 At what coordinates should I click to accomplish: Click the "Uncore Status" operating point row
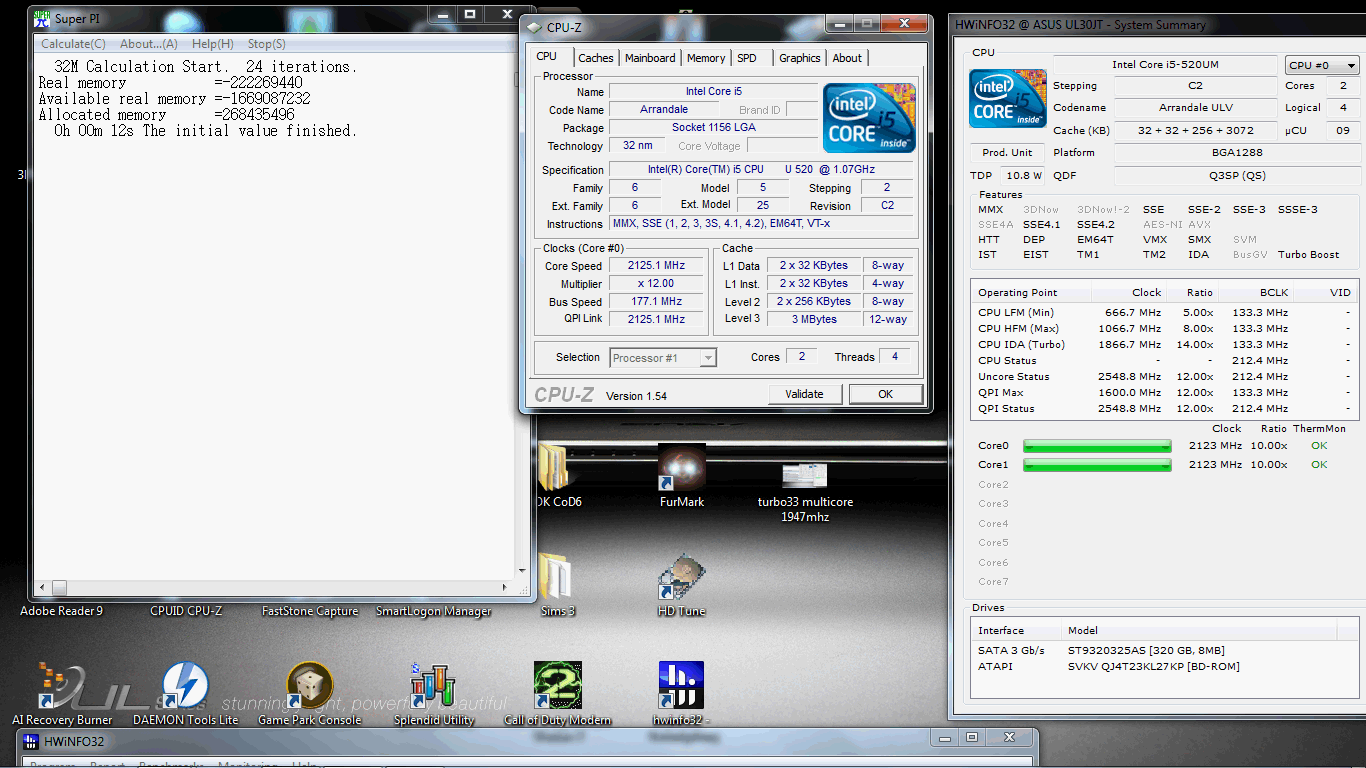[x=1165, y=377]
